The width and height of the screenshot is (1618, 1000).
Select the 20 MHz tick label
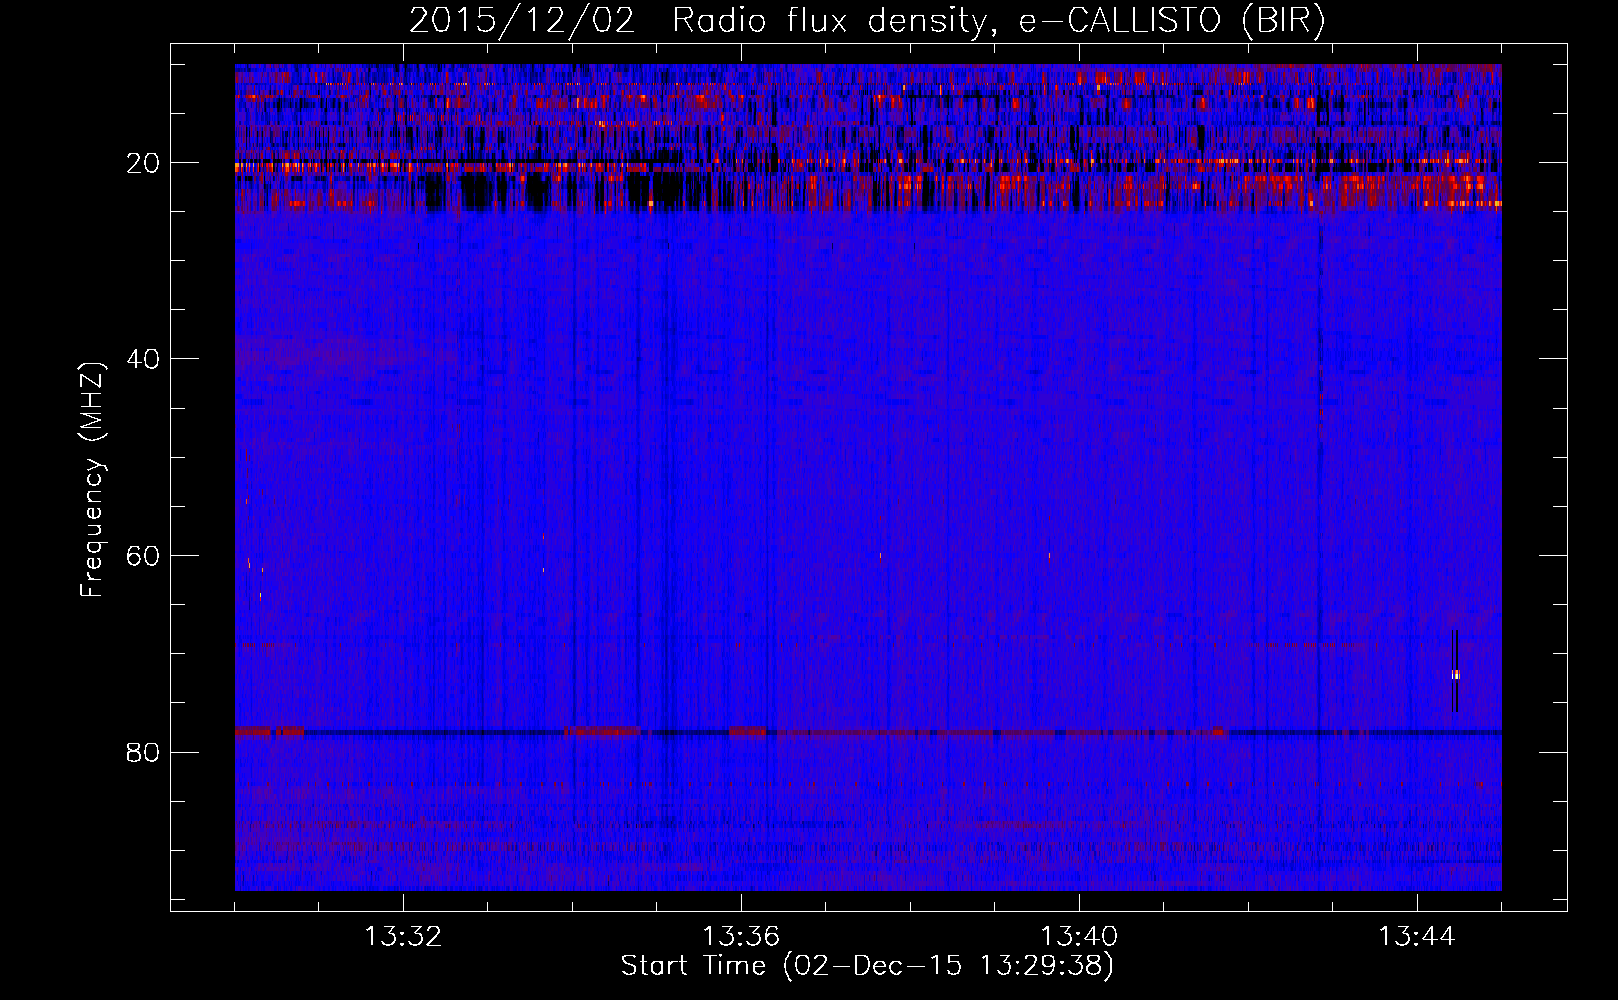point(143,163)
